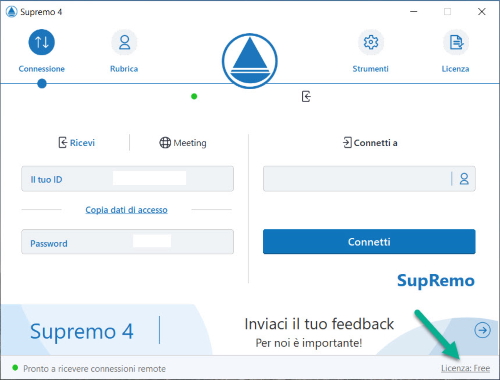
Task: Click the exit arrow icon below the logo
Action: click(x=306, y=96)
